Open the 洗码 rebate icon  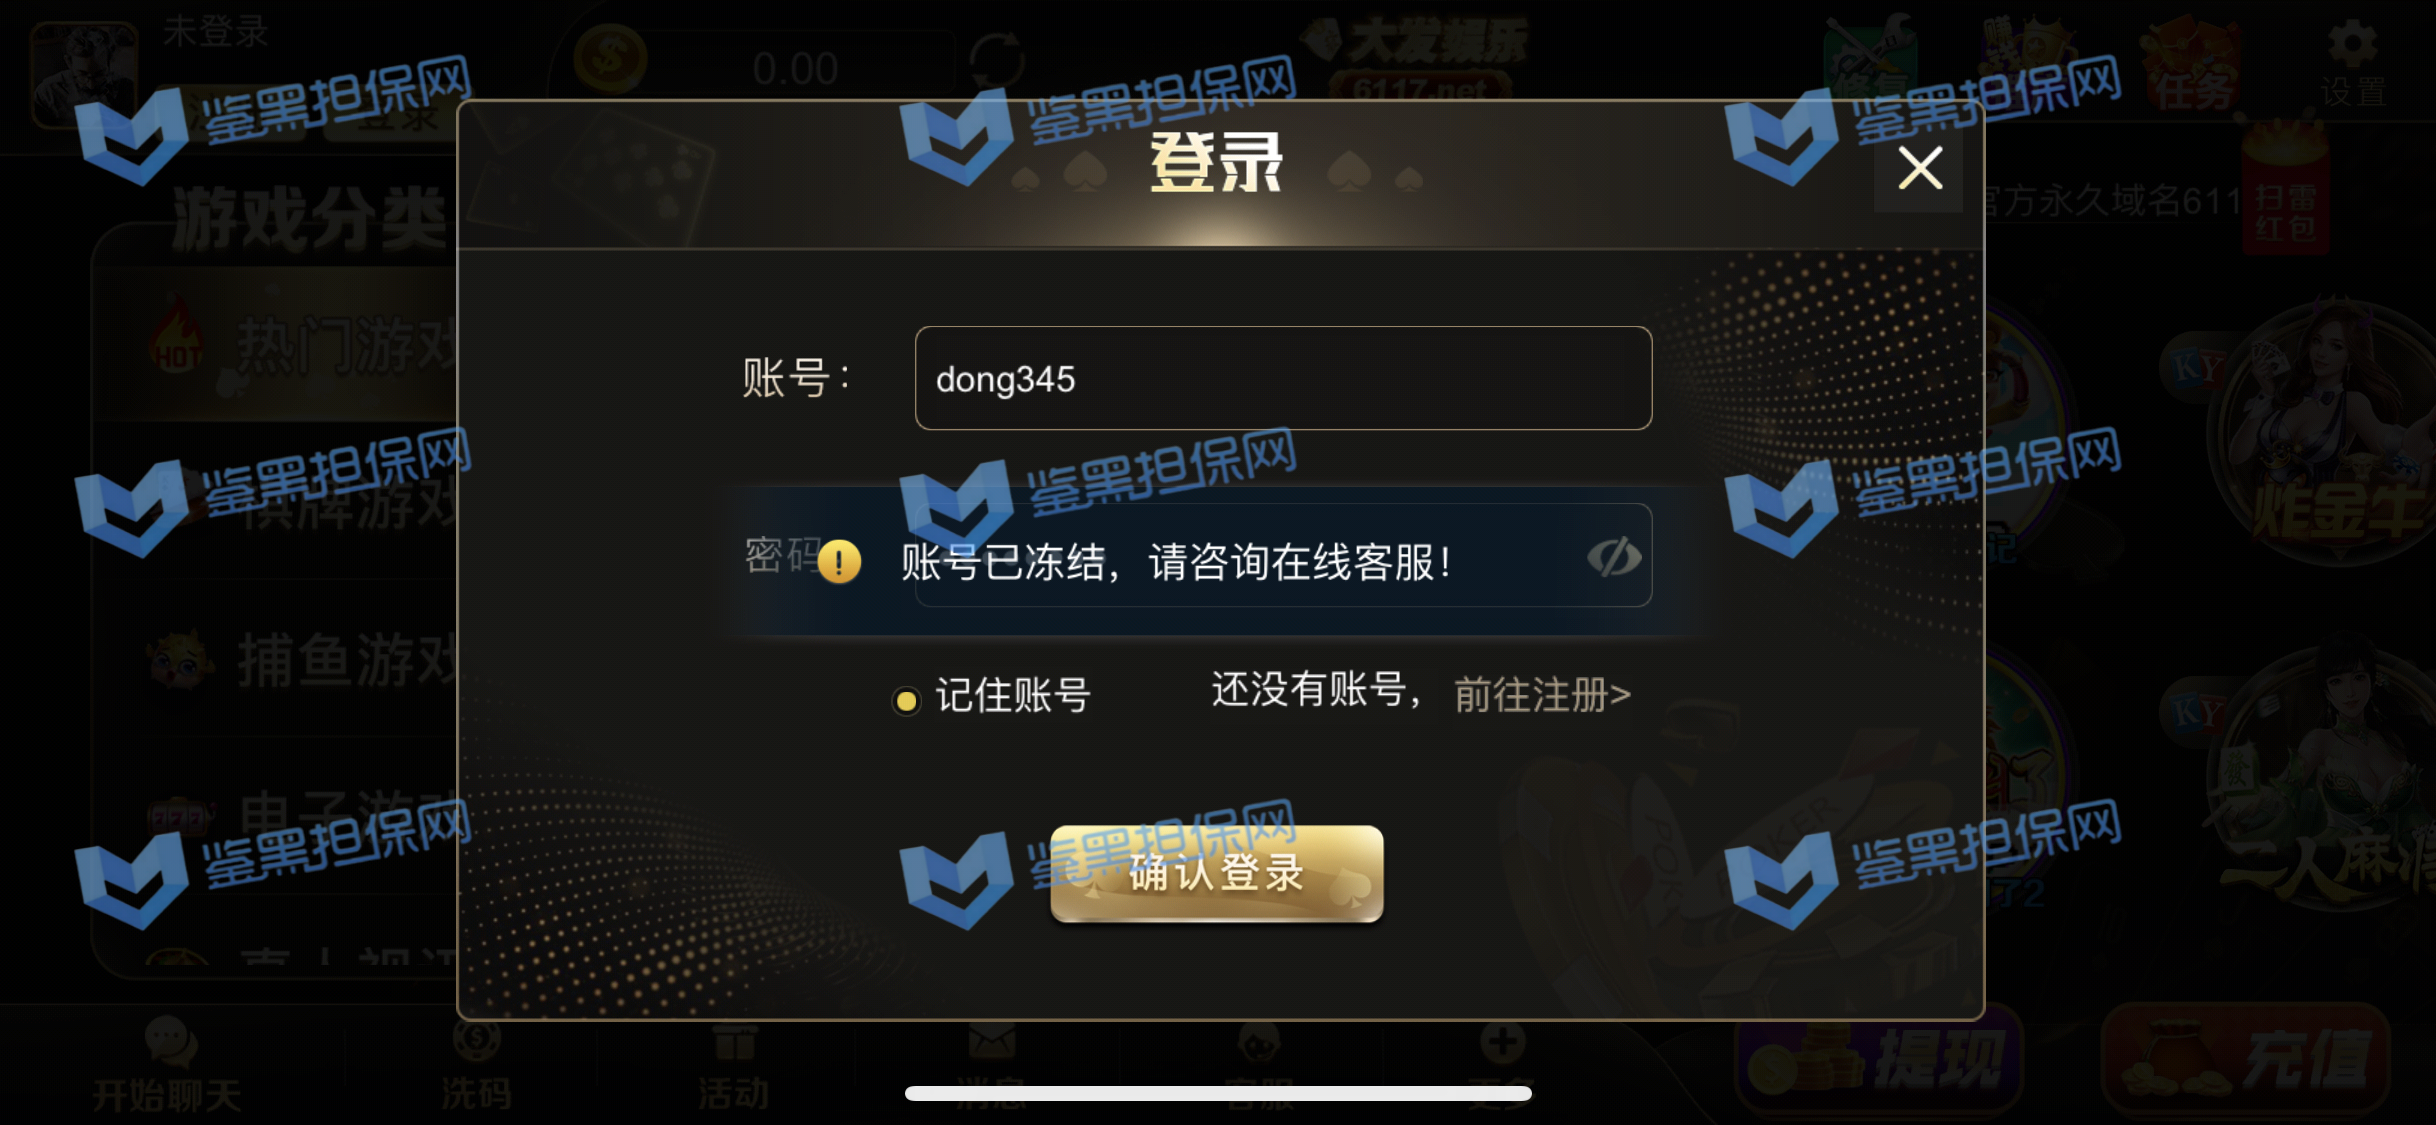[x=476, y=1066]
